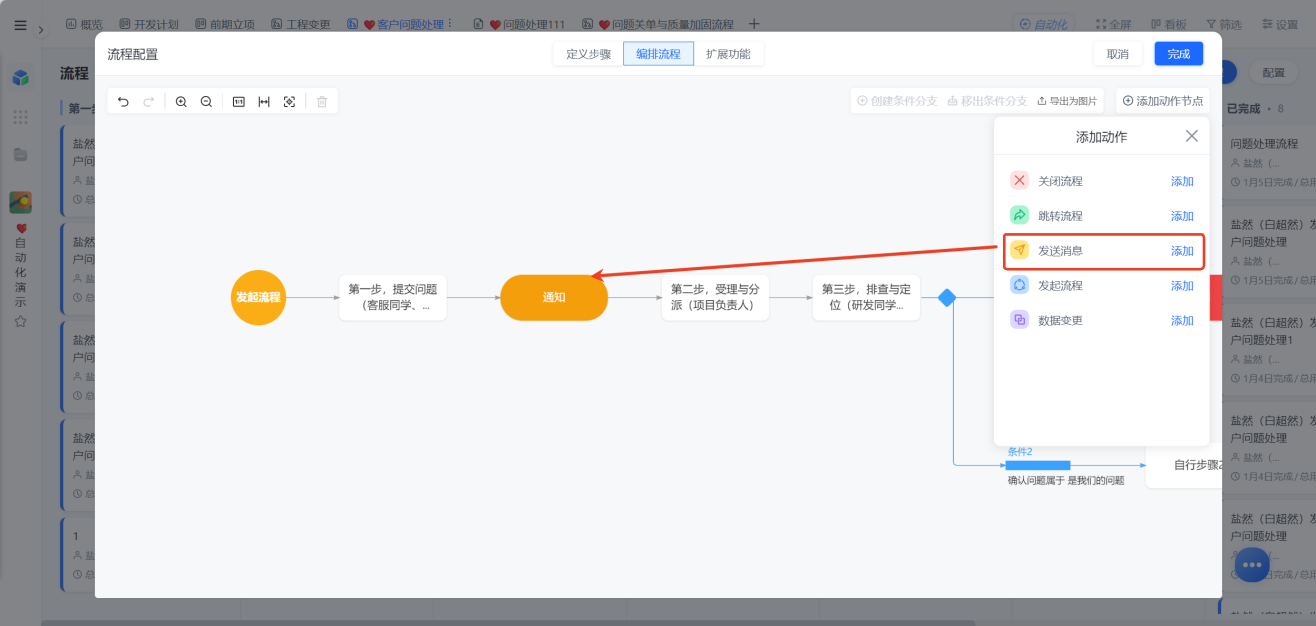
Task: Click the blue diamond branch node
Action: tap(947, 297)
